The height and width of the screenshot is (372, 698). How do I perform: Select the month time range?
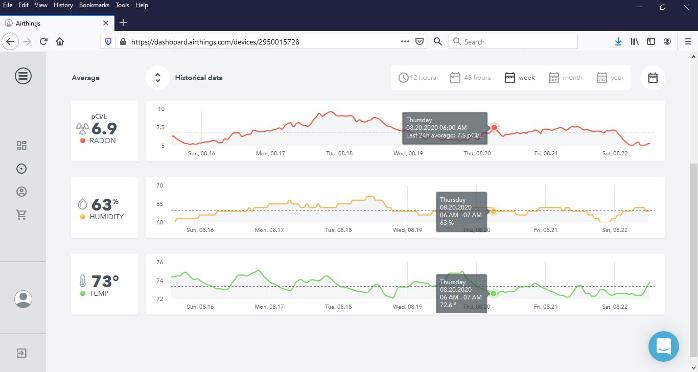click(565, 78)
